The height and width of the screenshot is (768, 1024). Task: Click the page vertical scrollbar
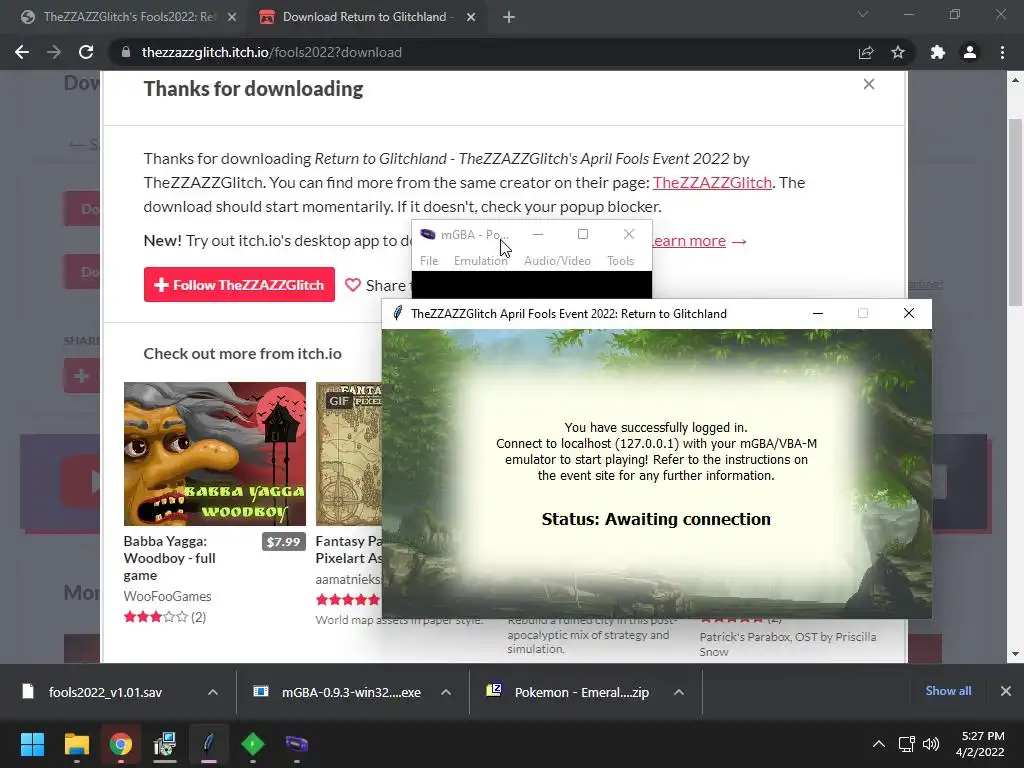pos(1015,212)
